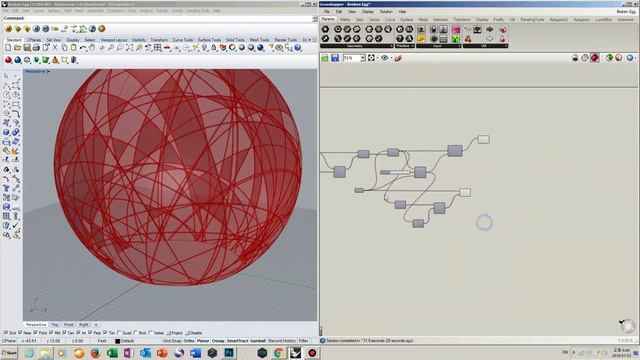
Task: Click black Default layer color swatch
Action: (118, 341)
